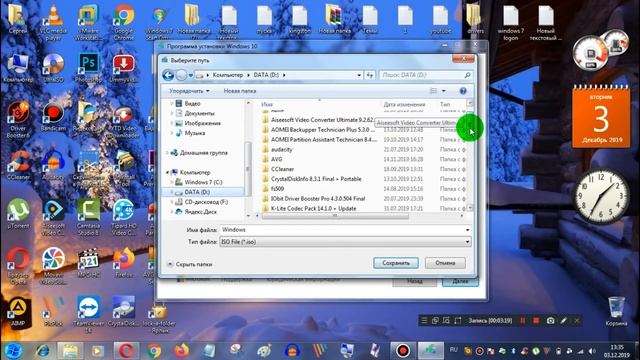Viewport: 640px width, 360px height.
Task: Open view options dropdown arrow
Action: click(x=444, y=91)
